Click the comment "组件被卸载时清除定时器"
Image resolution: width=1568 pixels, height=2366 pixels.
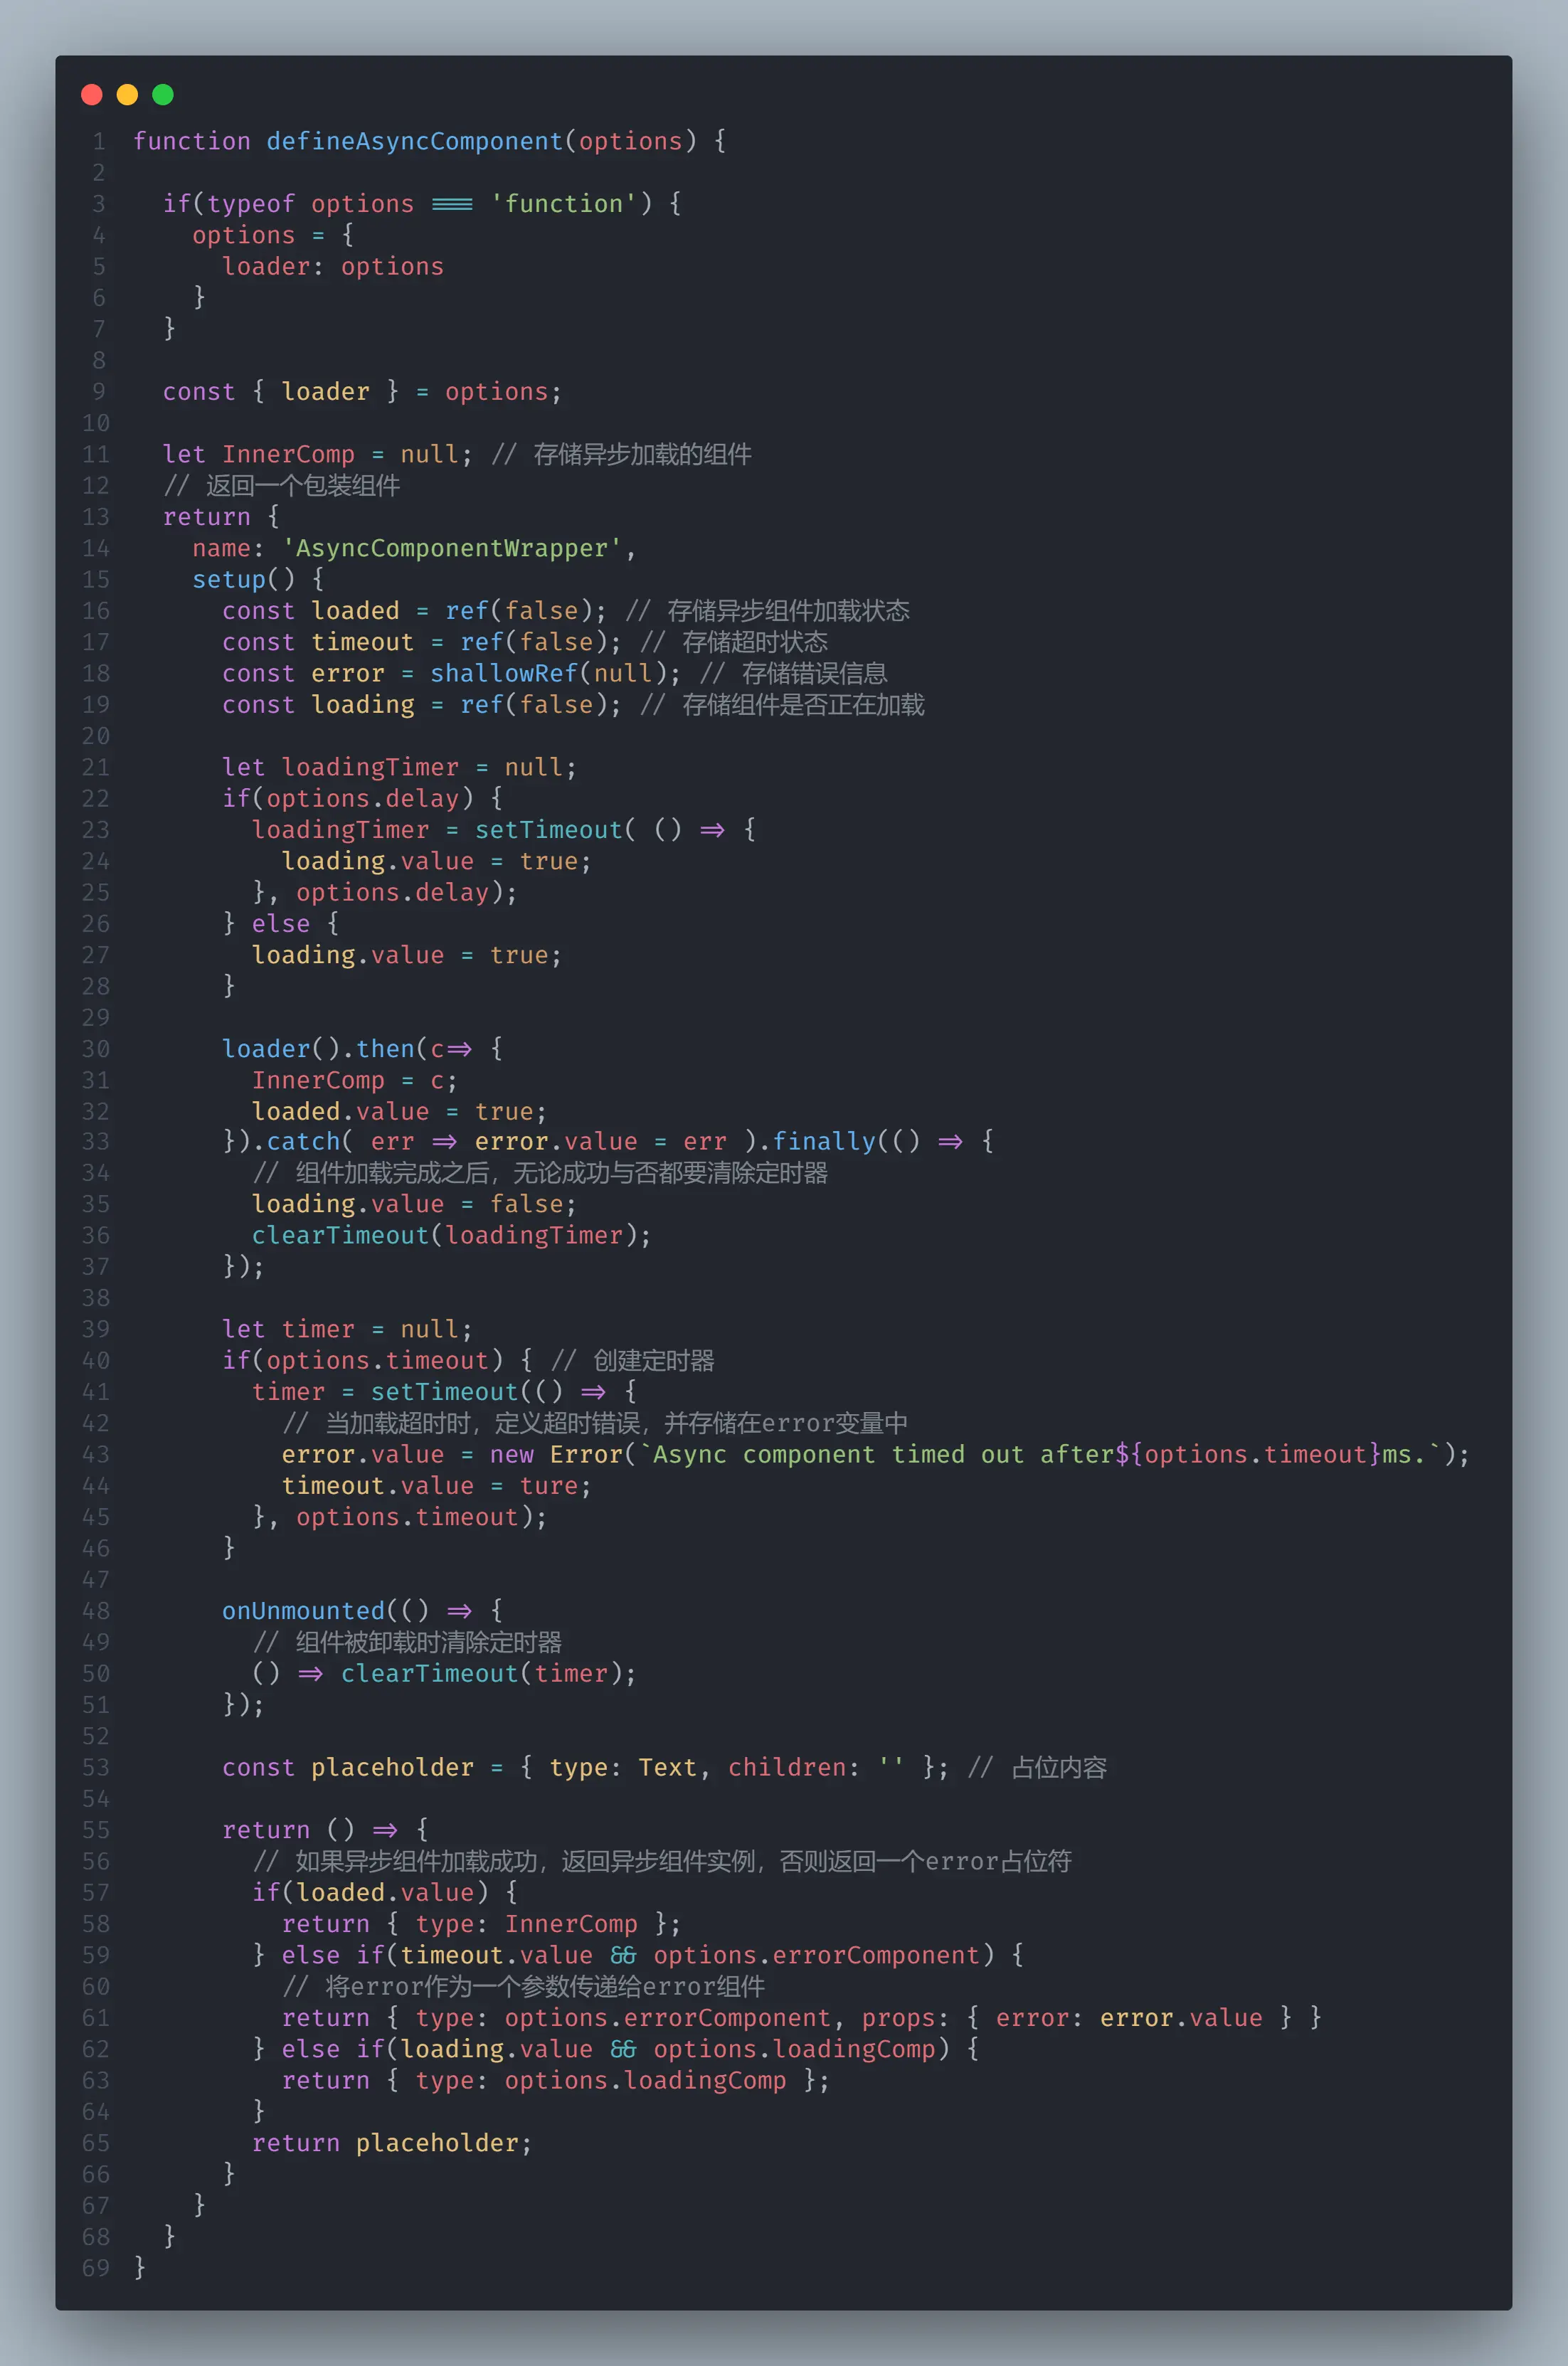pyautogui.click(x=428, y=1642)
